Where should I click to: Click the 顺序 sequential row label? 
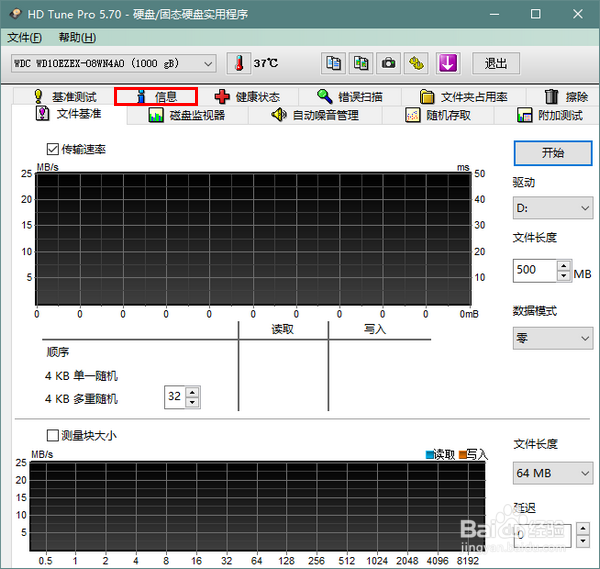(x=58, y=352)
